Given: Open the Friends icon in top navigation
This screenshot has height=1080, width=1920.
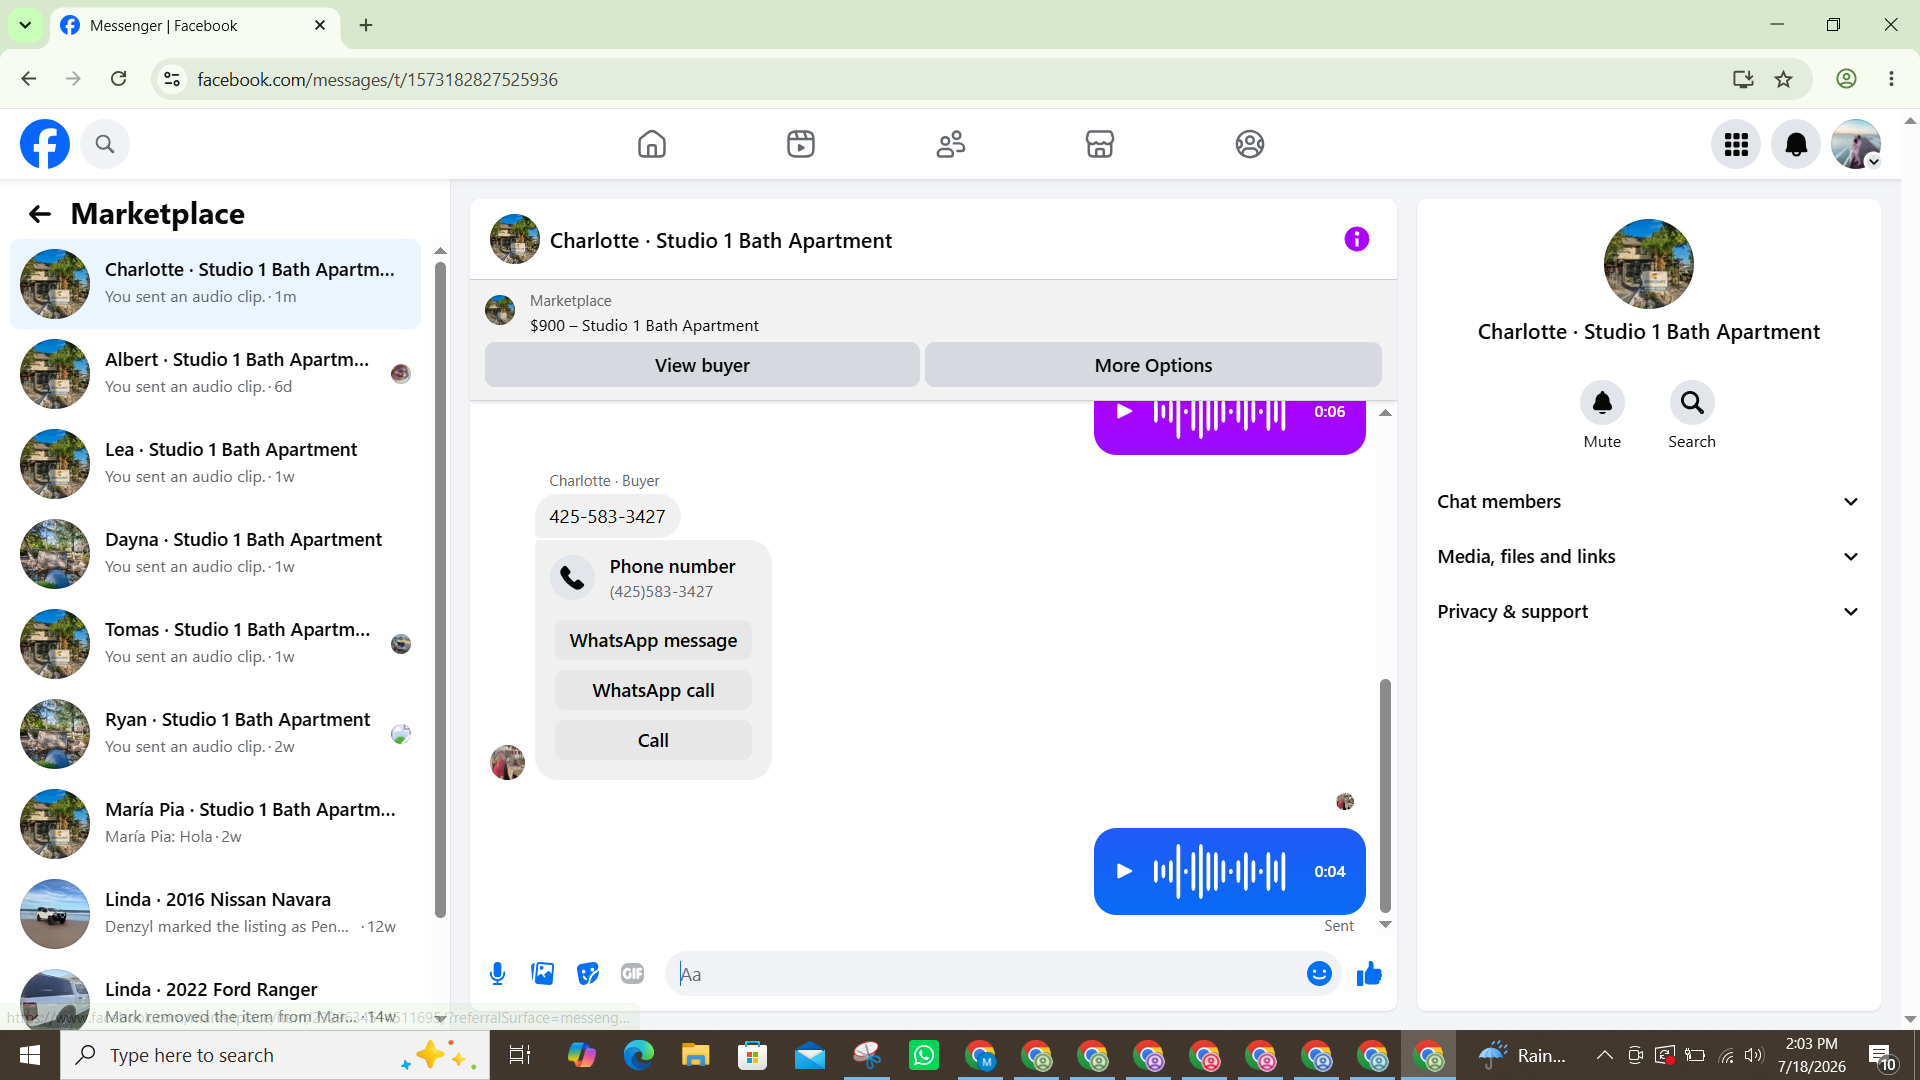Looking at the screenshot, I should pos(951,144).
